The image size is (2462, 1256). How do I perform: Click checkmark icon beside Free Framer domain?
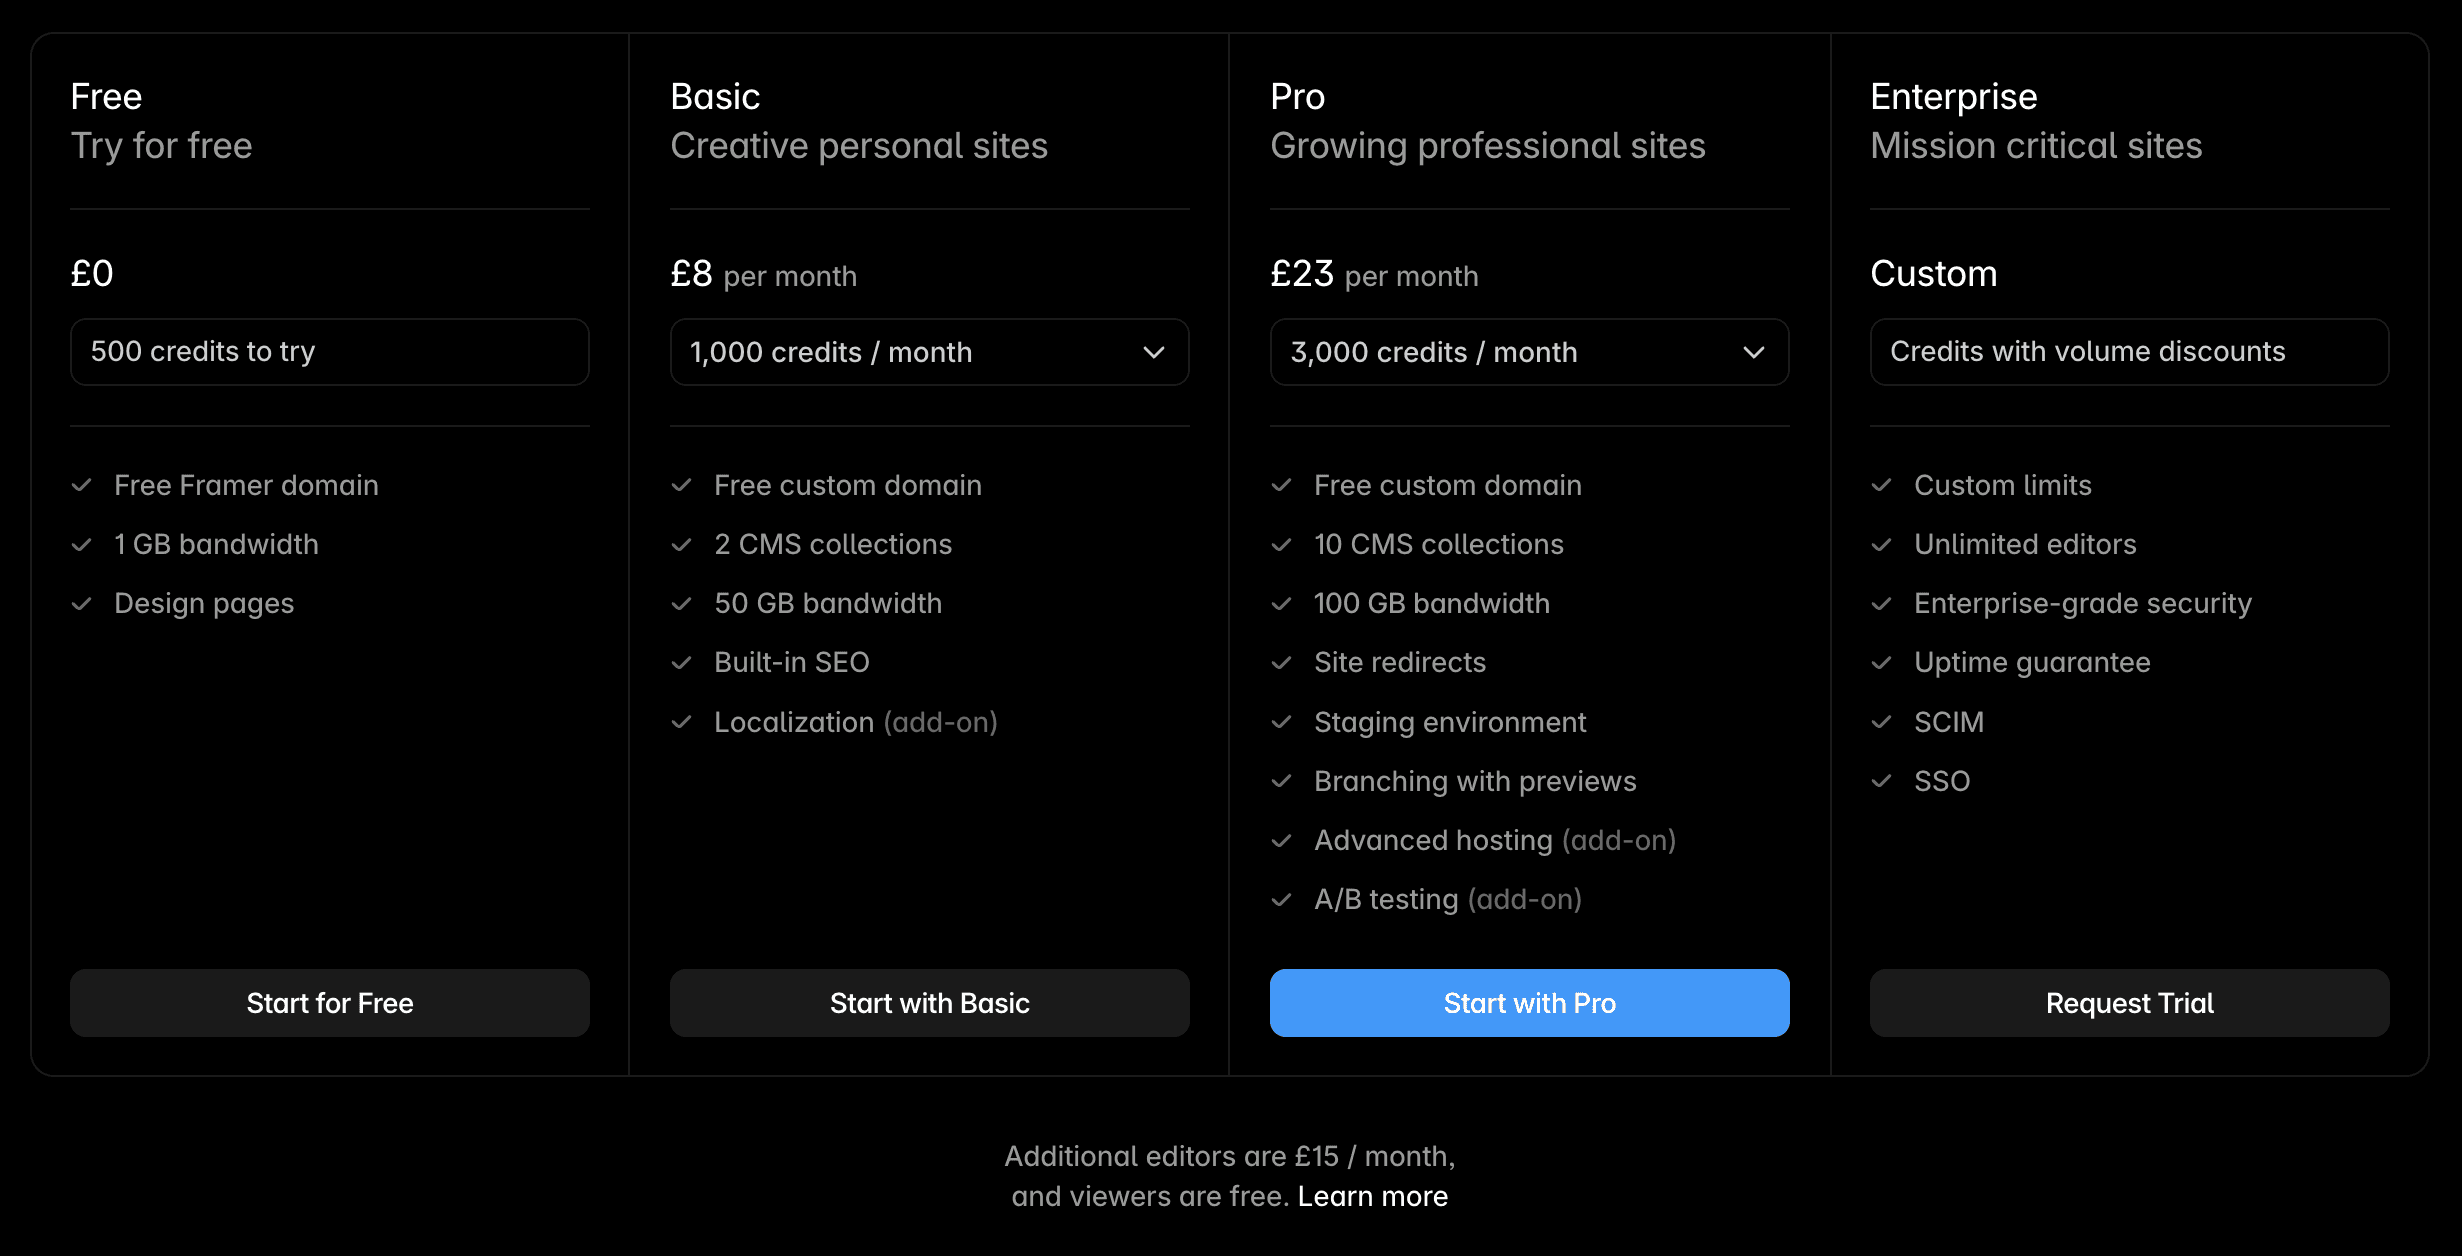(82, 486)
